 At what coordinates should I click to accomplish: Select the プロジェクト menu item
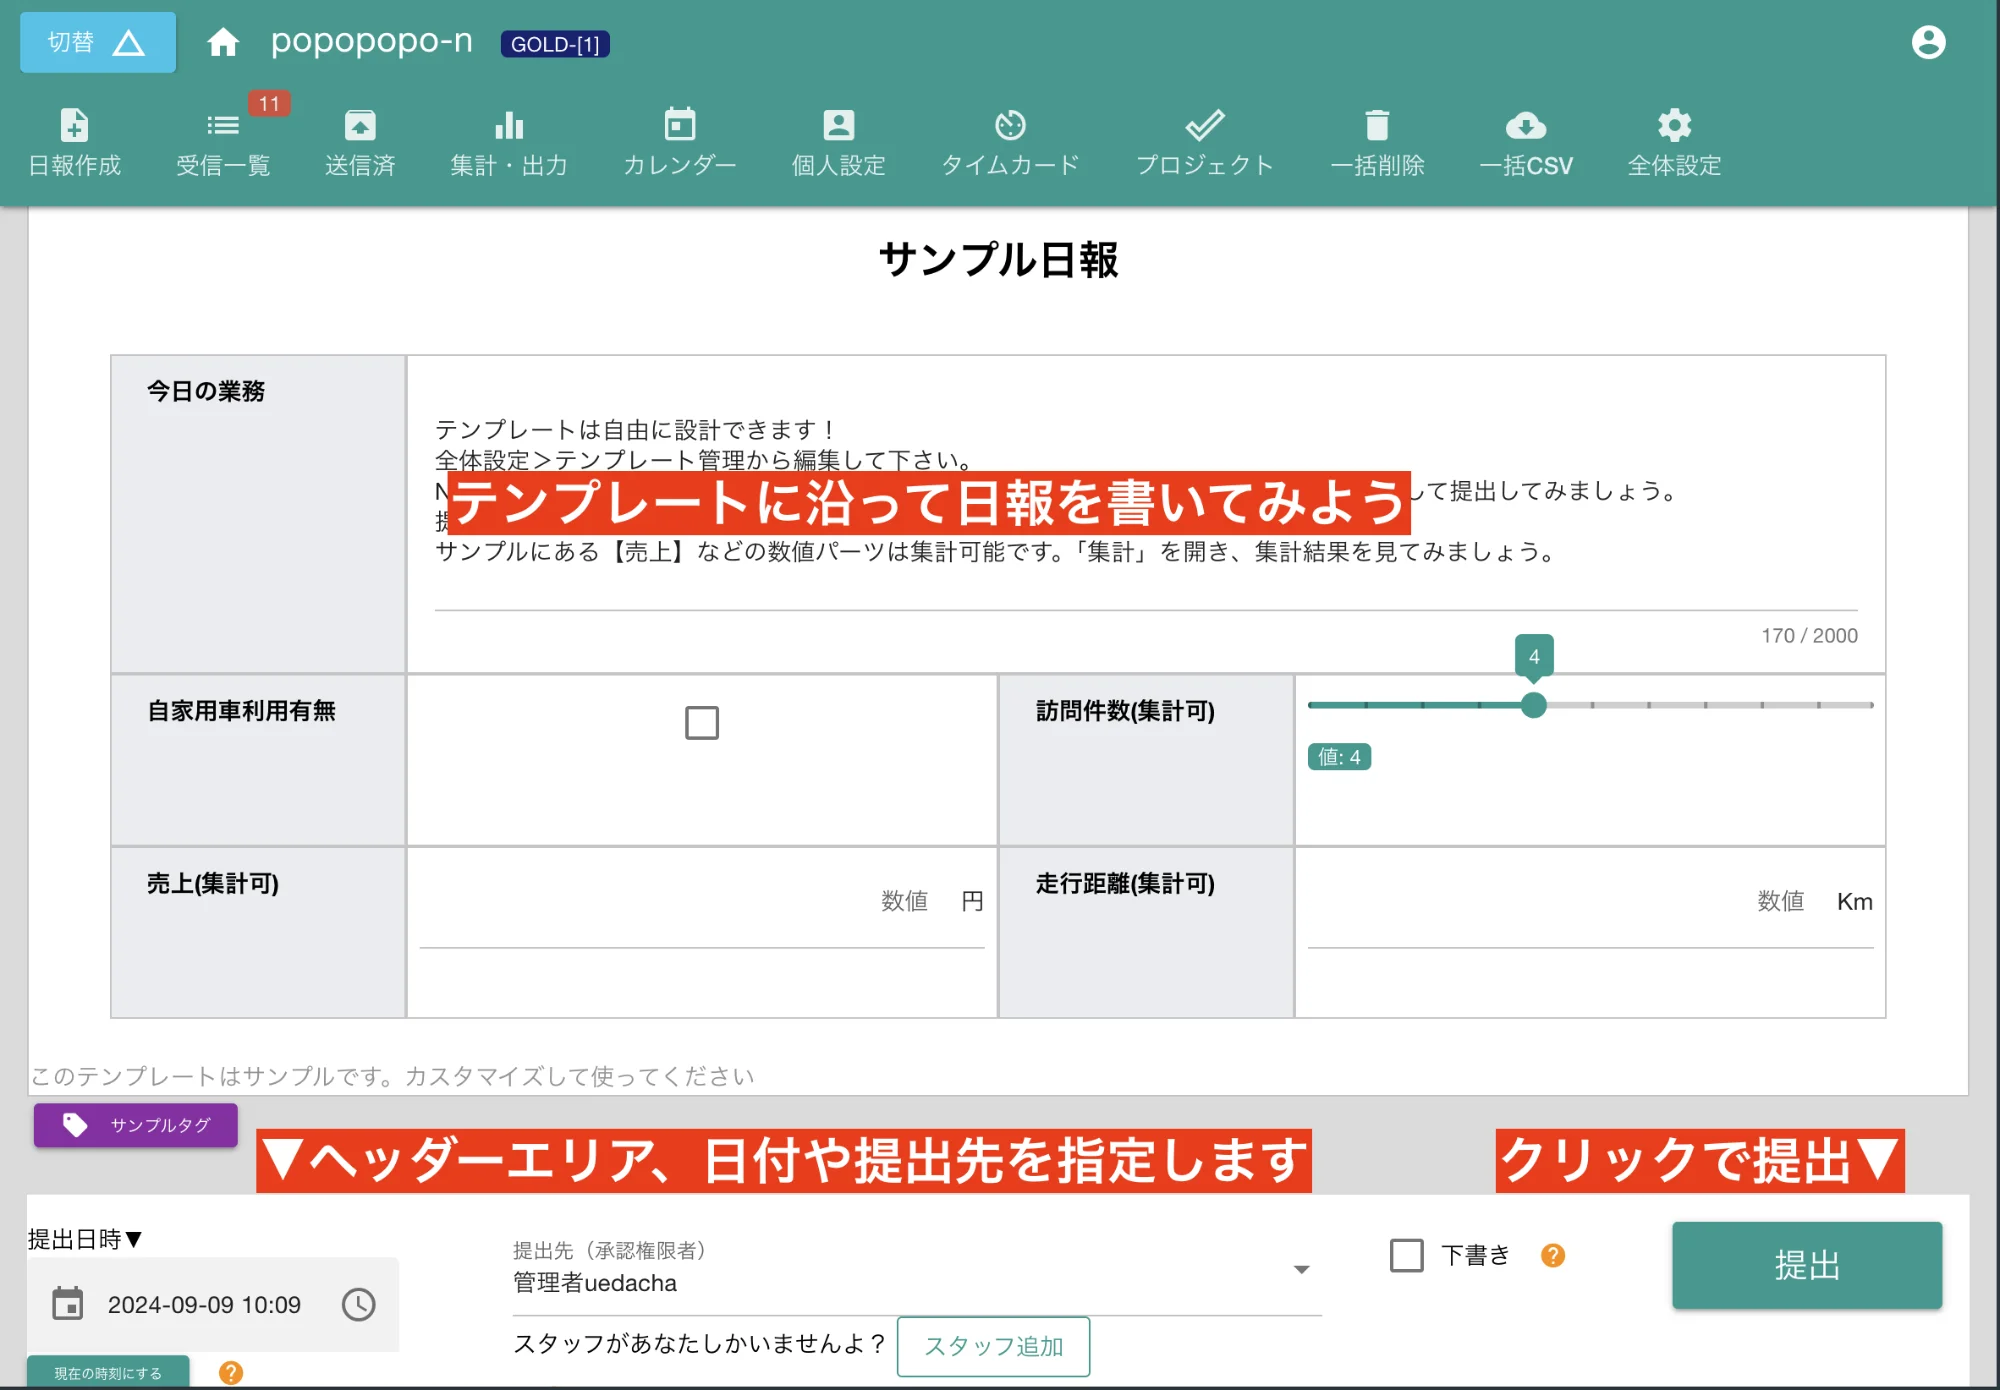click(1205, 140)
